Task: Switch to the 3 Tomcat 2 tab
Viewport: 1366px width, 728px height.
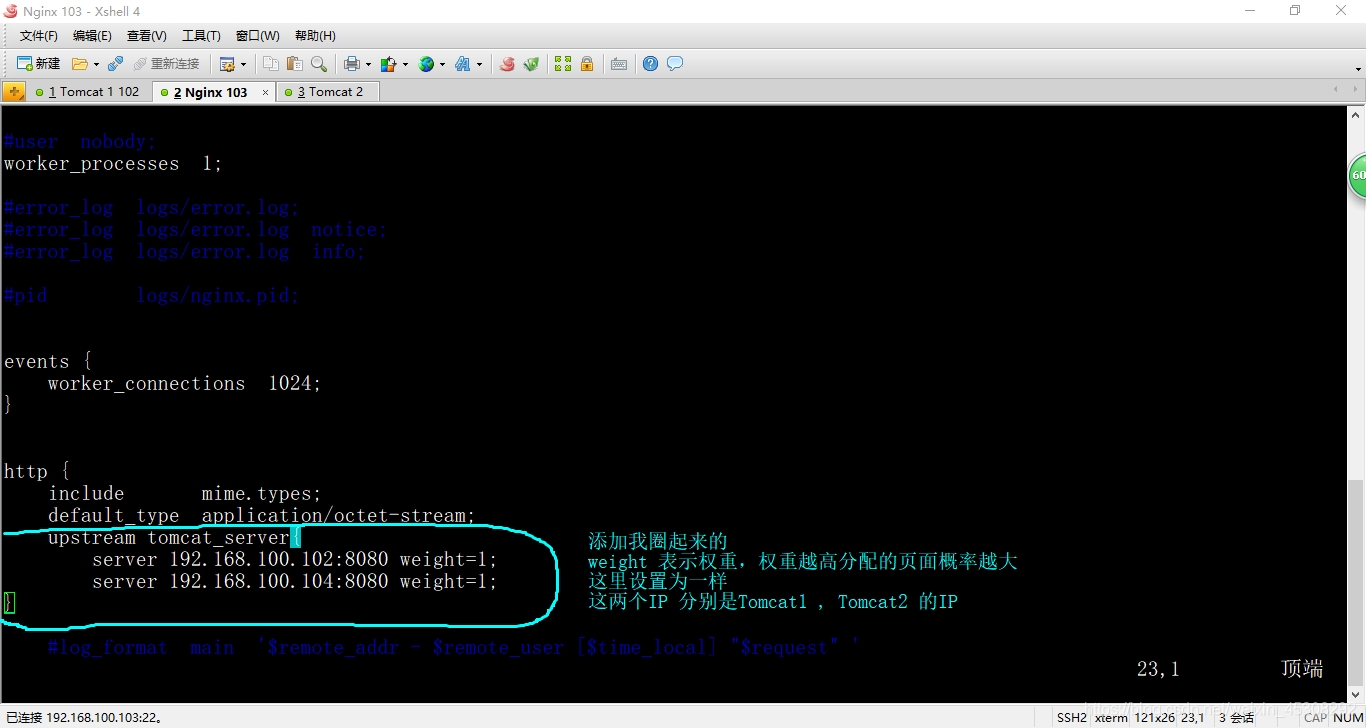Action: click(328, 92)
